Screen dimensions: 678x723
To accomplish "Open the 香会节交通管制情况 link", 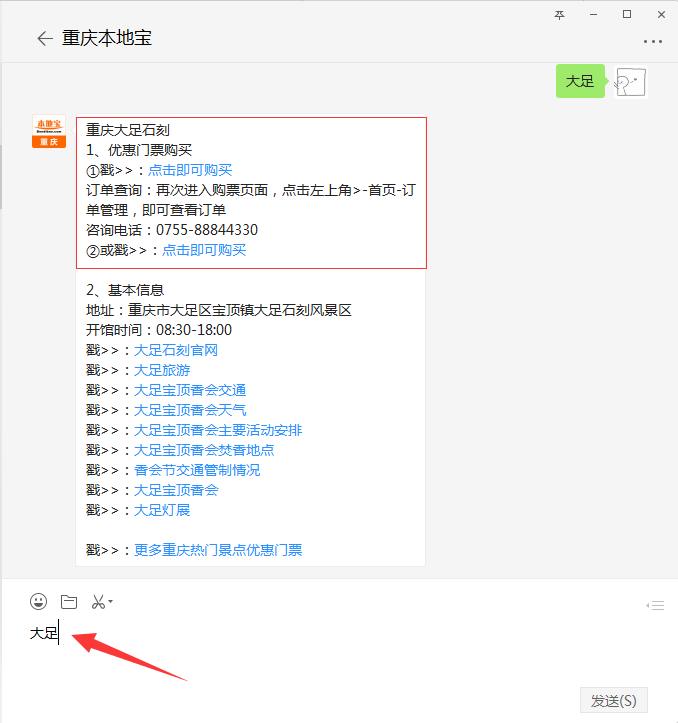I will click(197, 470).
